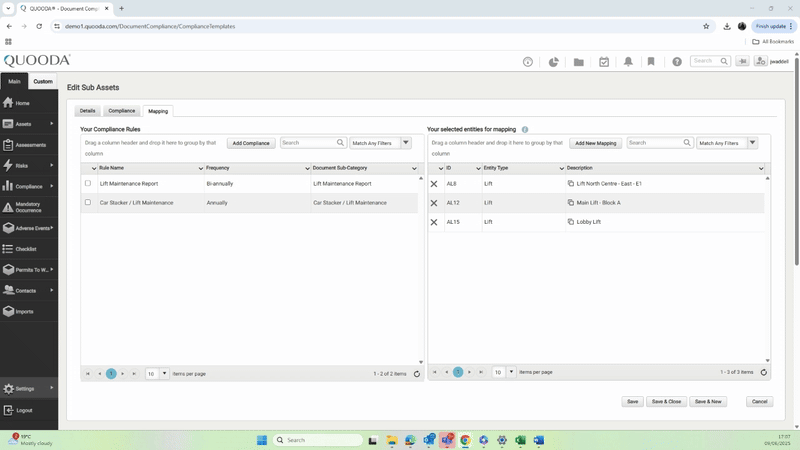Open Risks in the sidebar
Viewport: 800px width, 450px height.
29,166
